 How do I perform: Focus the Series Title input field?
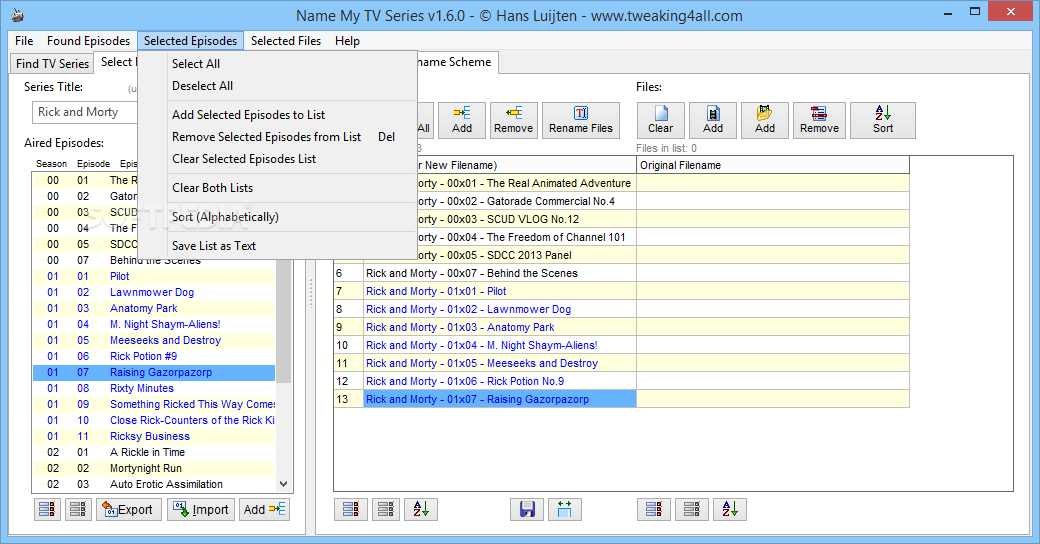pos(85,112)
